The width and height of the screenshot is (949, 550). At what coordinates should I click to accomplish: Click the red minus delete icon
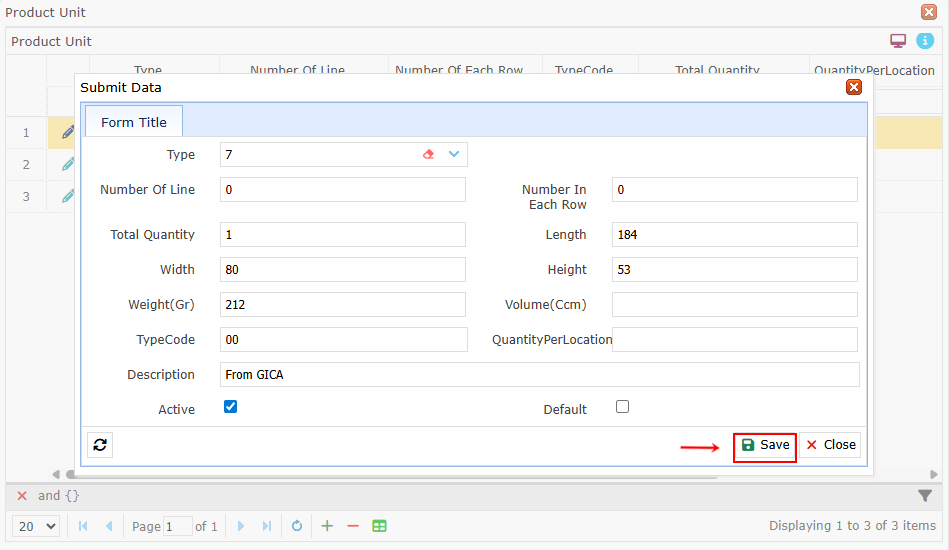tap(353, 526)
